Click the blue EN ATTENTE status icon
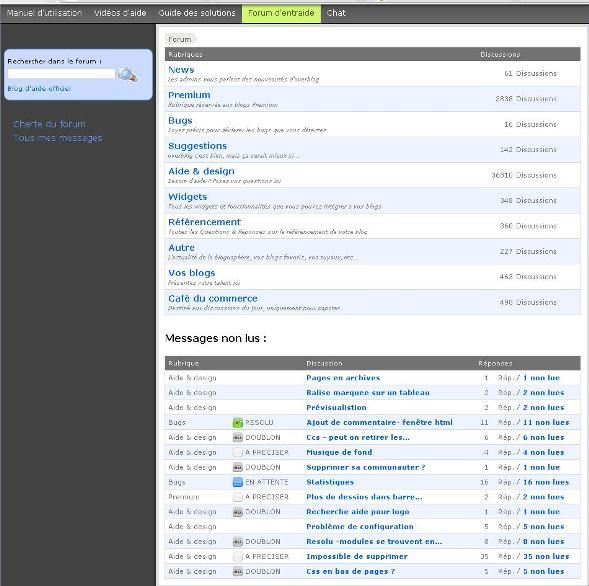The width and height of the screenshot is (589, 586). (237, 482)
